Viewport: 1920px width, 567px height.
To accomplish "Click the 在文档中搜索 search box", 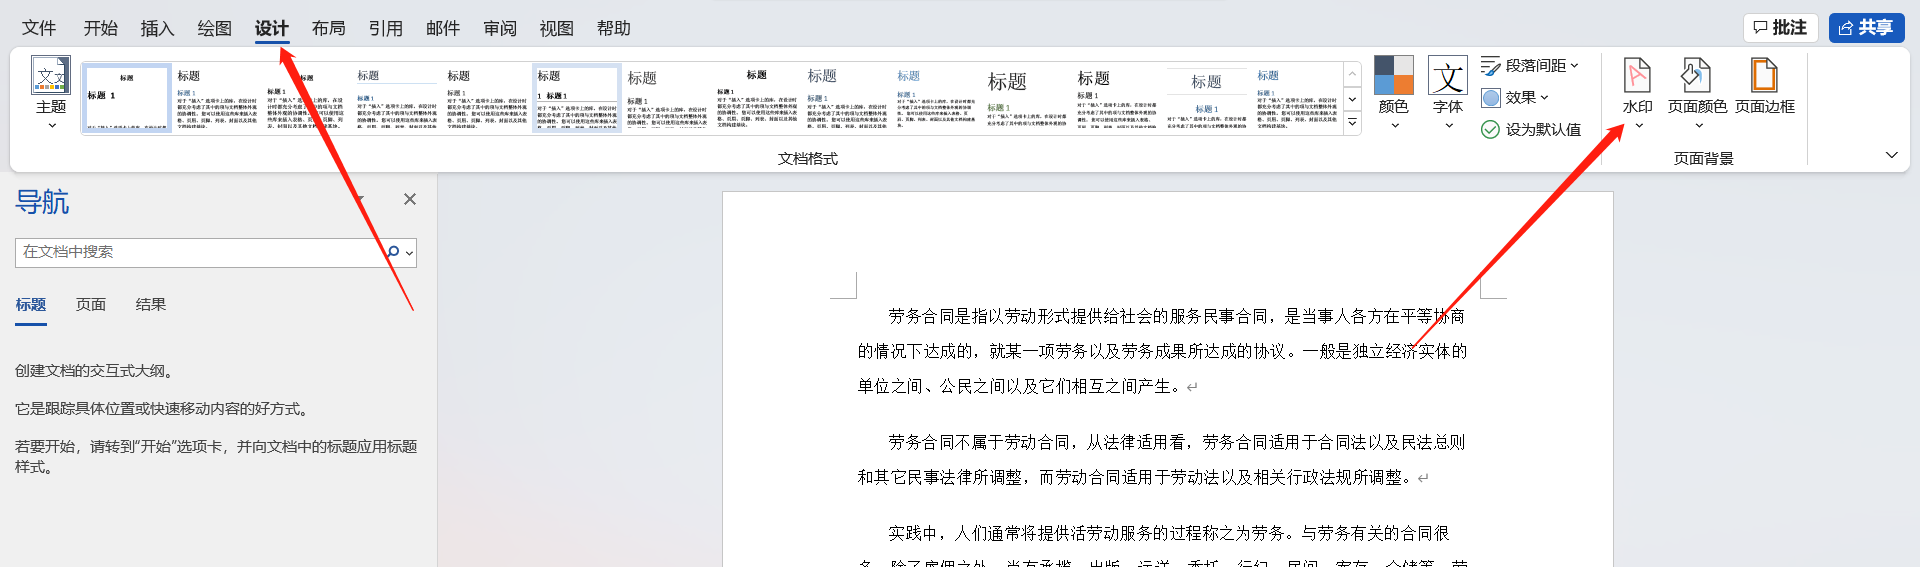I will tap(200, 252).
